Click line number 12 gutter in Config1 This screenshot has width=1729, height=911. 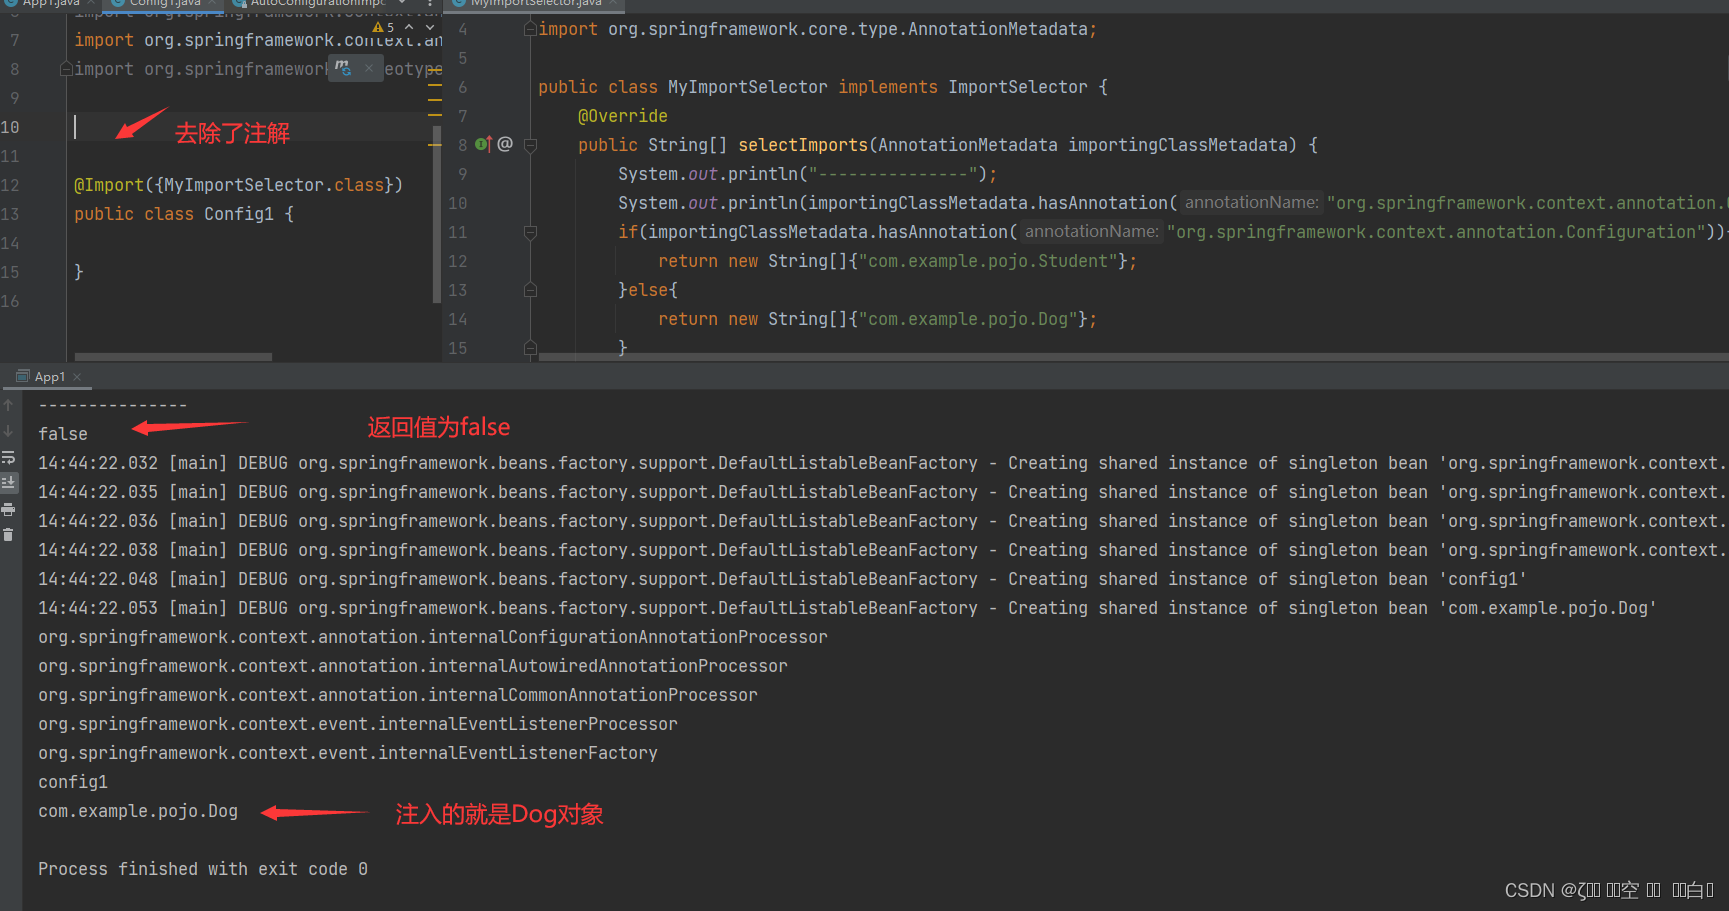[x=10, y=185]
